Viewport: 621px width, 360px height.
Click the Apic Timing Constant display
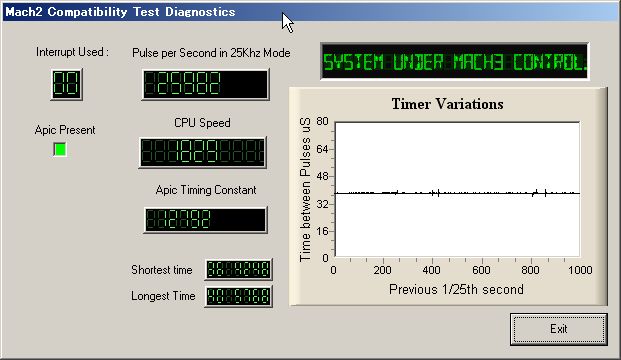click(205, 220)
